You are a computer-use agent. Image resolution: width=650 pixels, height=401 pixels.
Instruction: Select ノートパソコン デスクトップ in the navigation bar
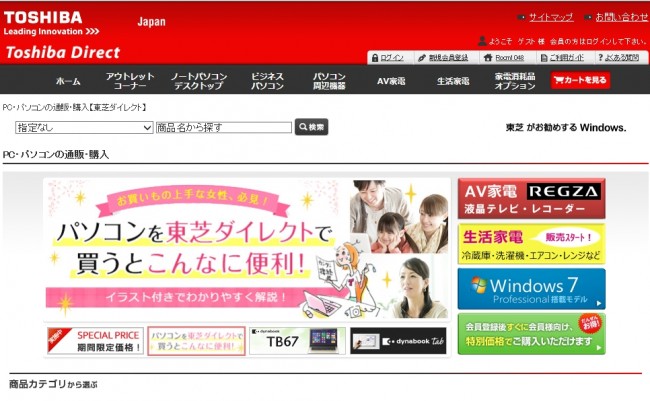(199, 81)
